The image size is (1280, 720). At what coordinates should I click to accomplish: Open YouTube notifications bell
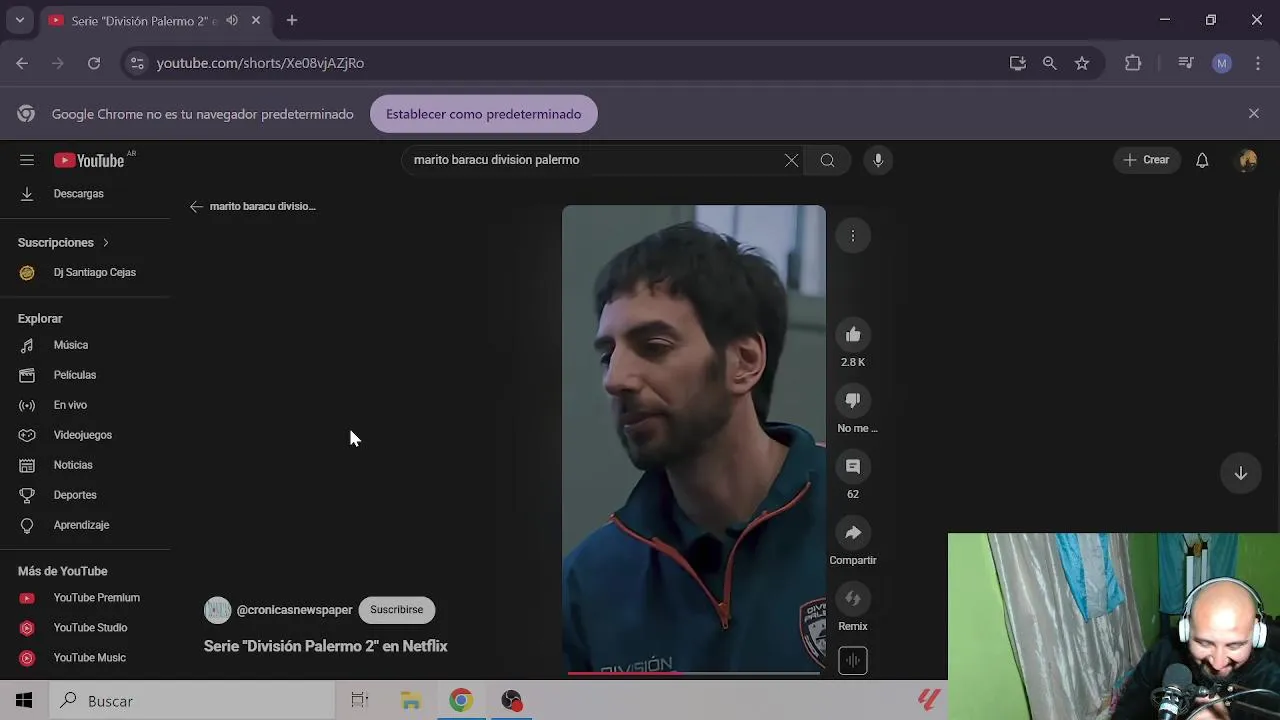pyautogui.click(x=1202, y=160)
